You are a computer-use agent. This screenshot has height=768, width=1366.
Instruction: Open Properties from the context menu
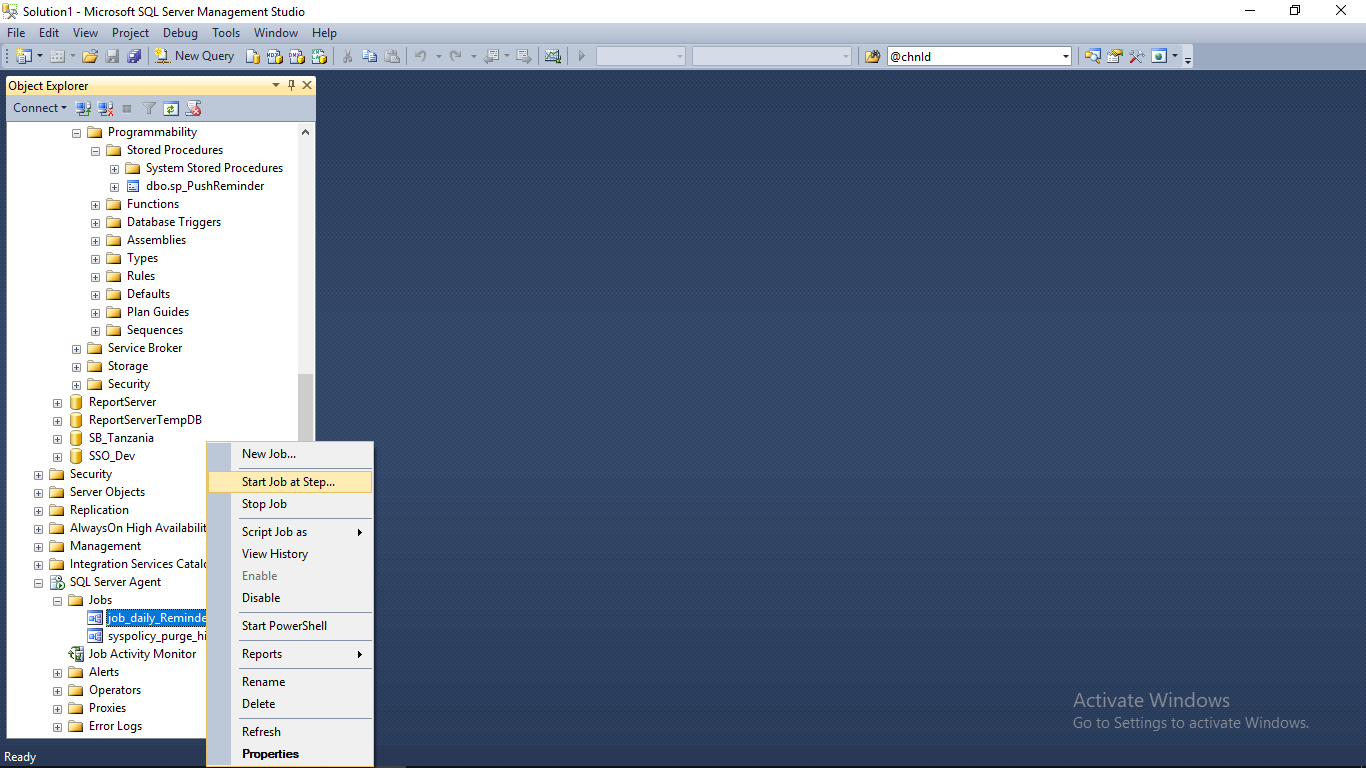point(289,754)
